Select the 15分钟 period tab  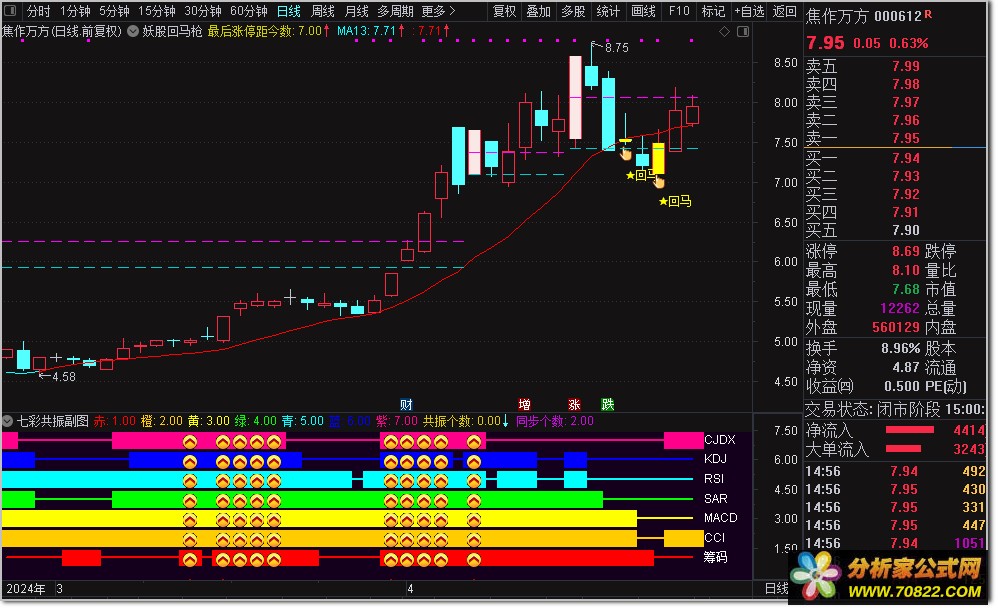(x=157, y=11)
